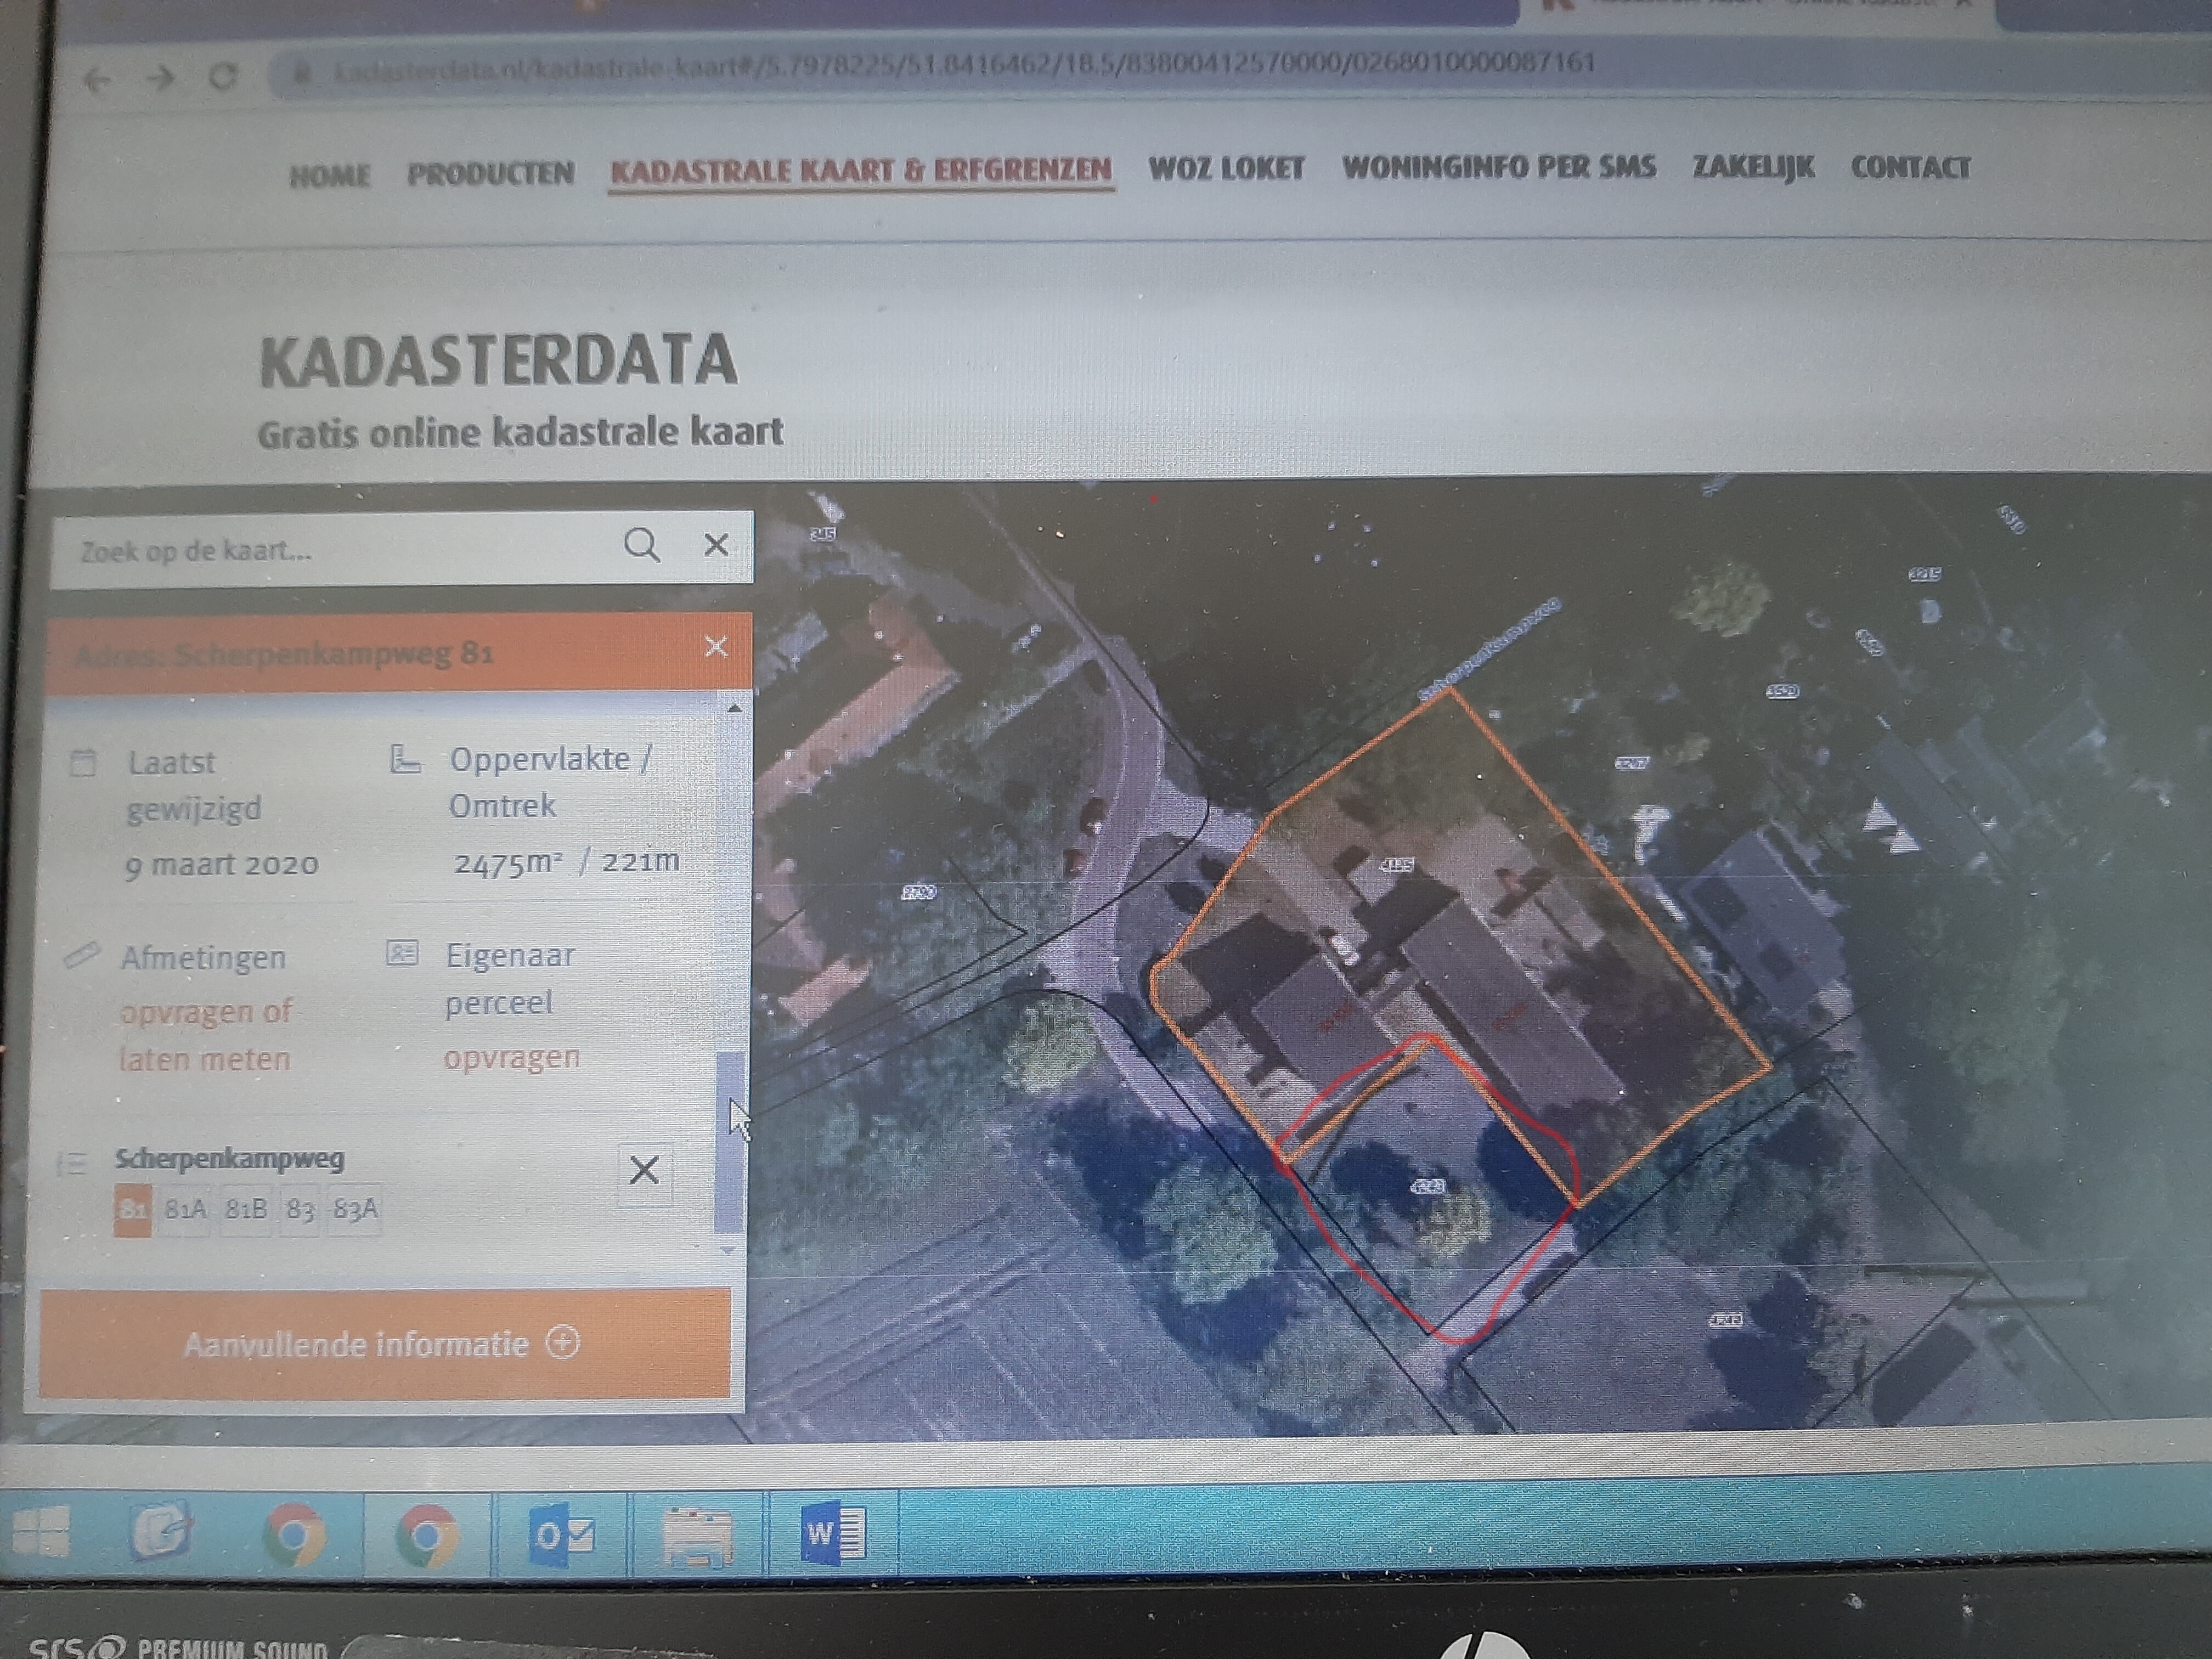The height and width of the screenshot is (1659, 2212).
Task: Clear the map search field with X
Action: [716, 545]
